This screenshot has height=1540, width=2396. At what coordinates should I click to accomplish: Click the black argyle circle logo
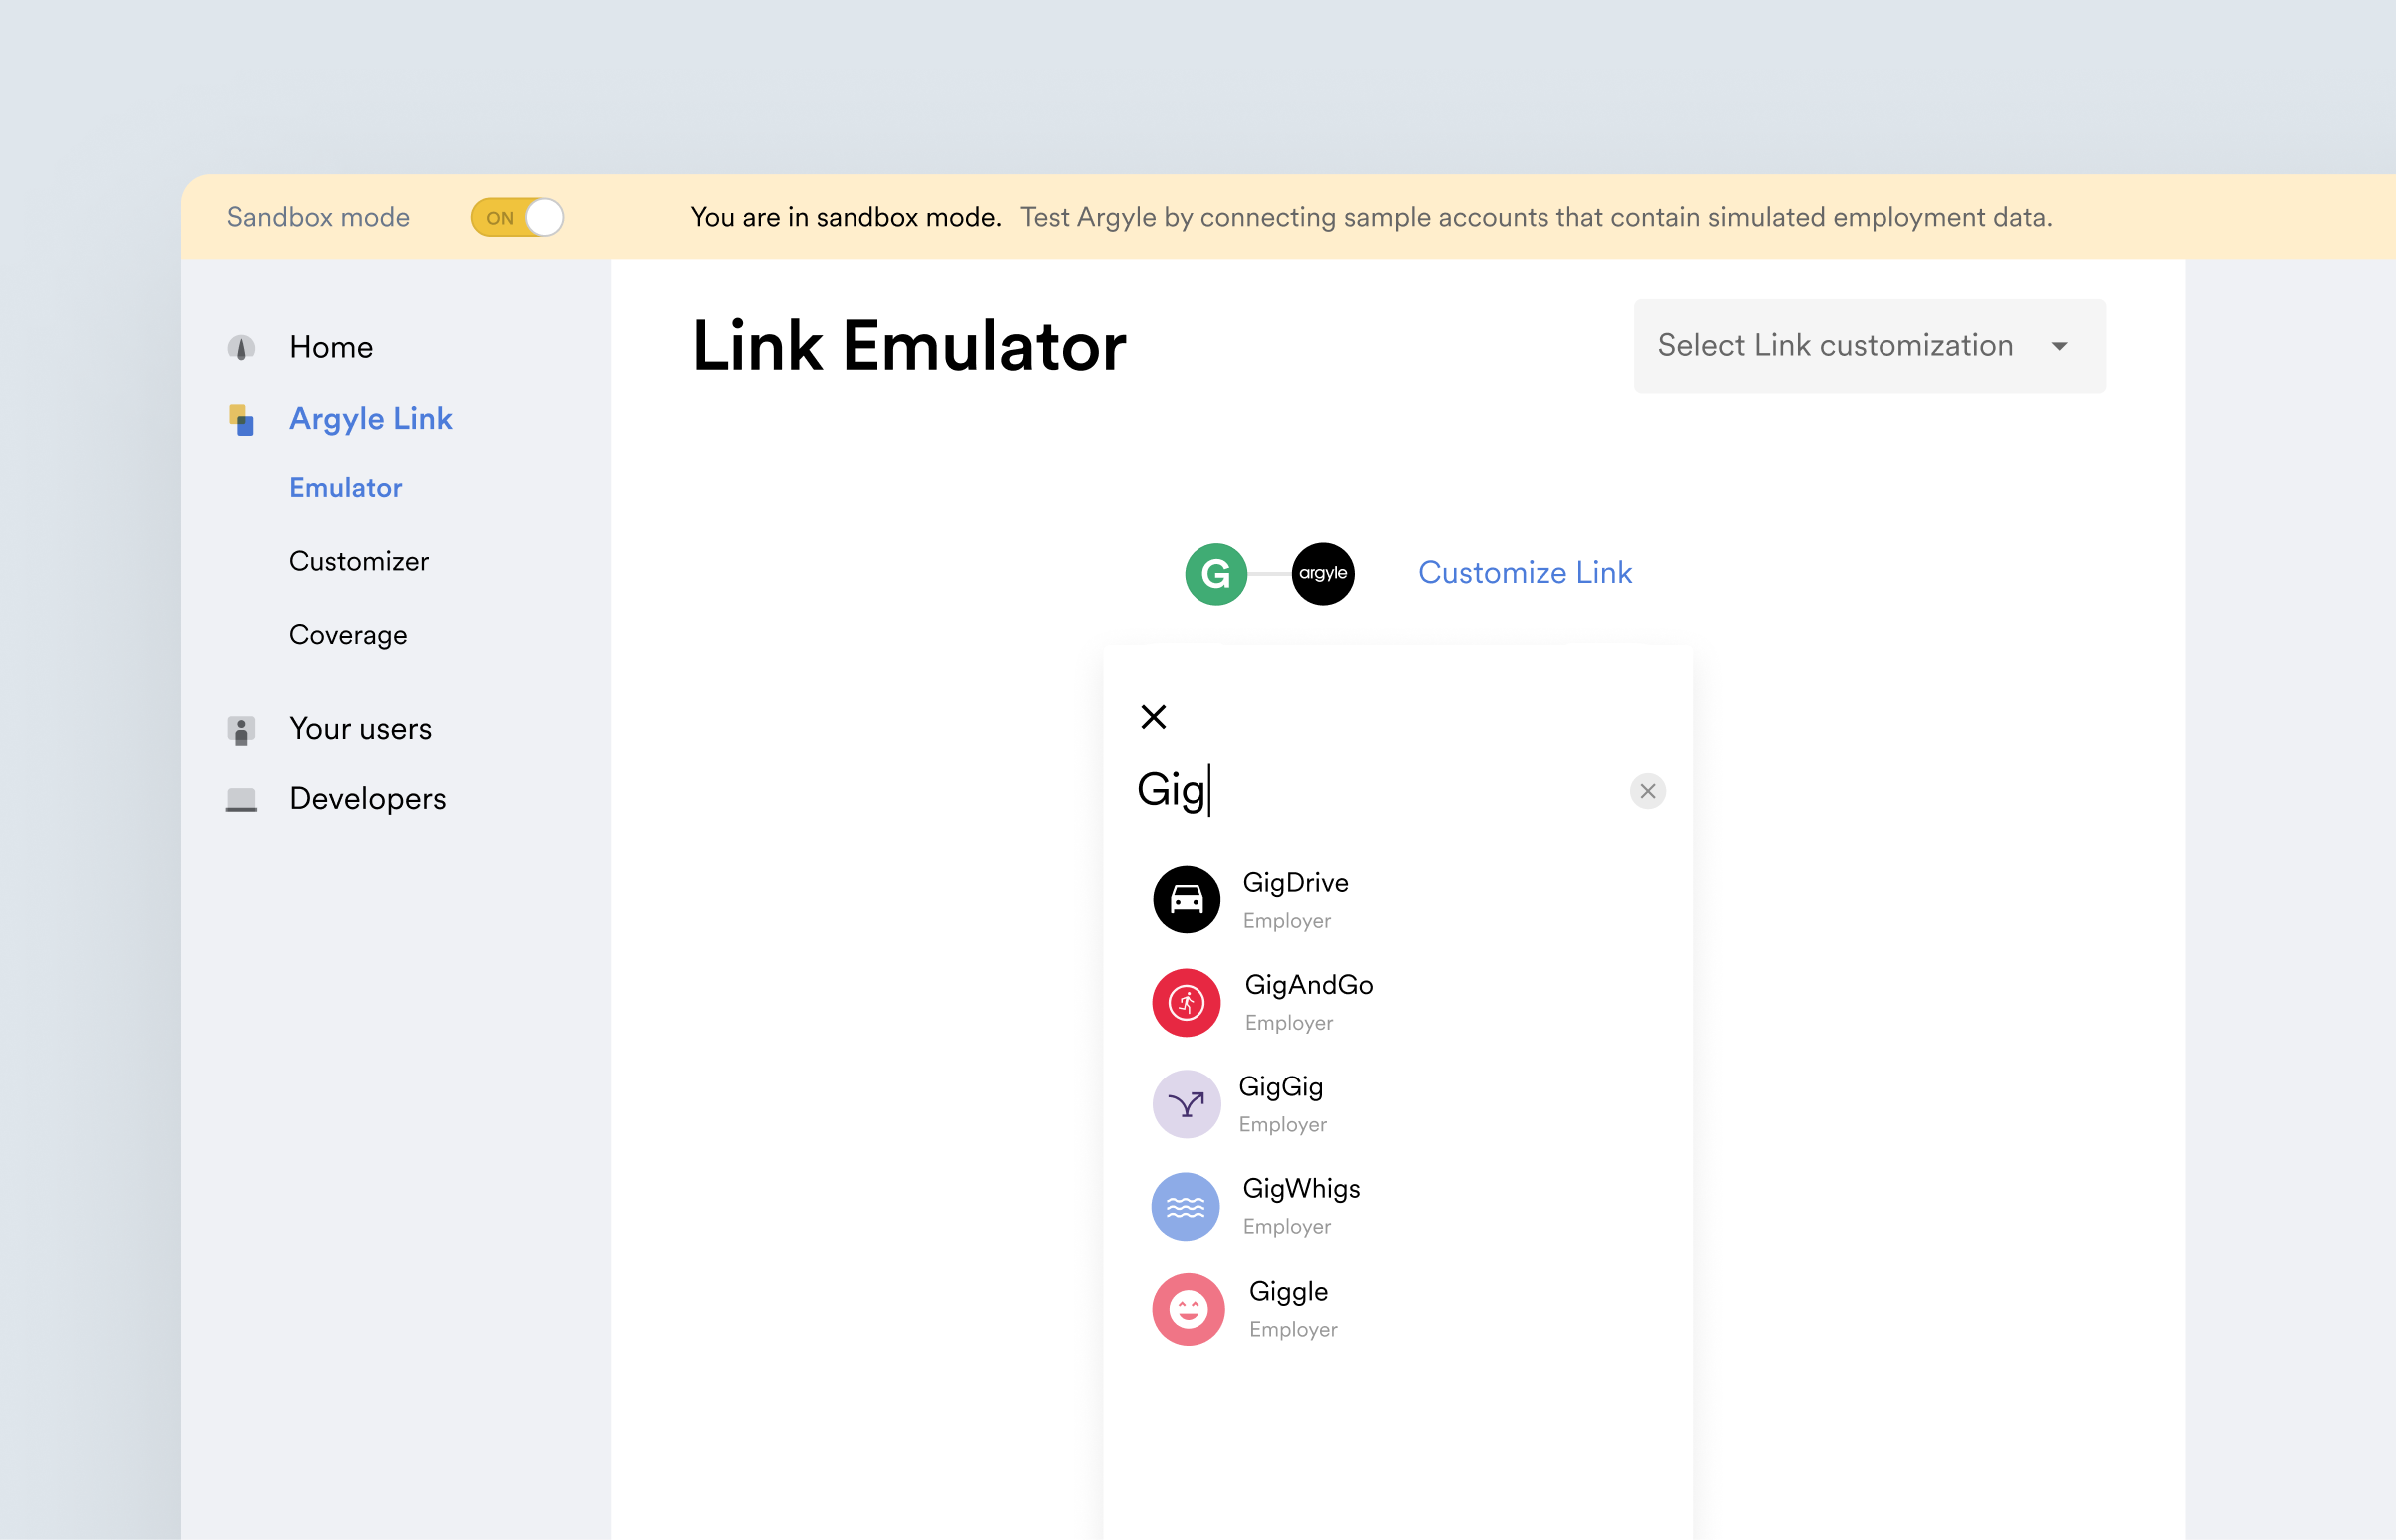1322,574
